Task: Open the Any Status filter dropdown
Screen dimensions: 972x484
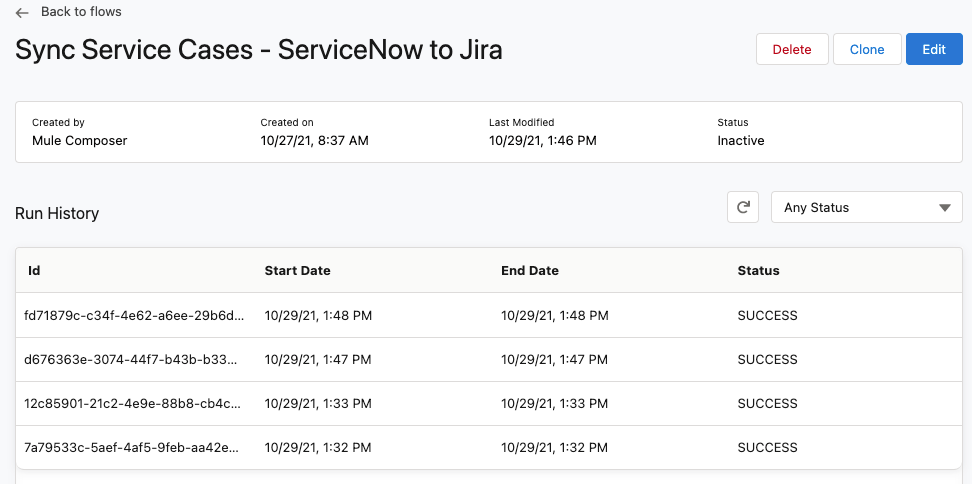Action: 865,207
